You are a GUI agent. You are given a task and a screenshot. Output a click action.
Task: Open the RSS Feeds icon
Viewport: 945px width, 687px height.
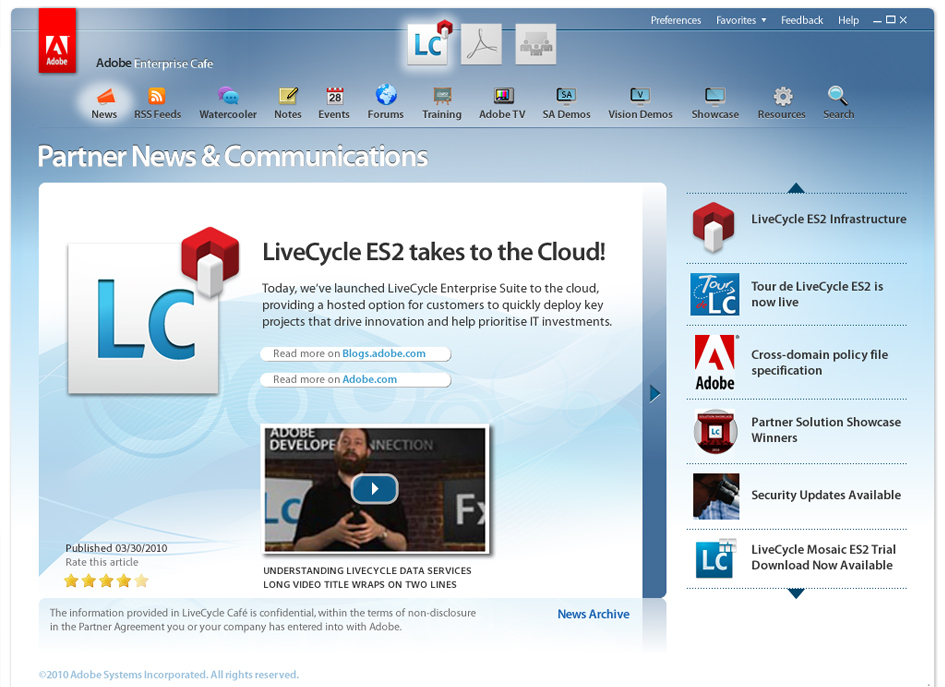point(157,96)
